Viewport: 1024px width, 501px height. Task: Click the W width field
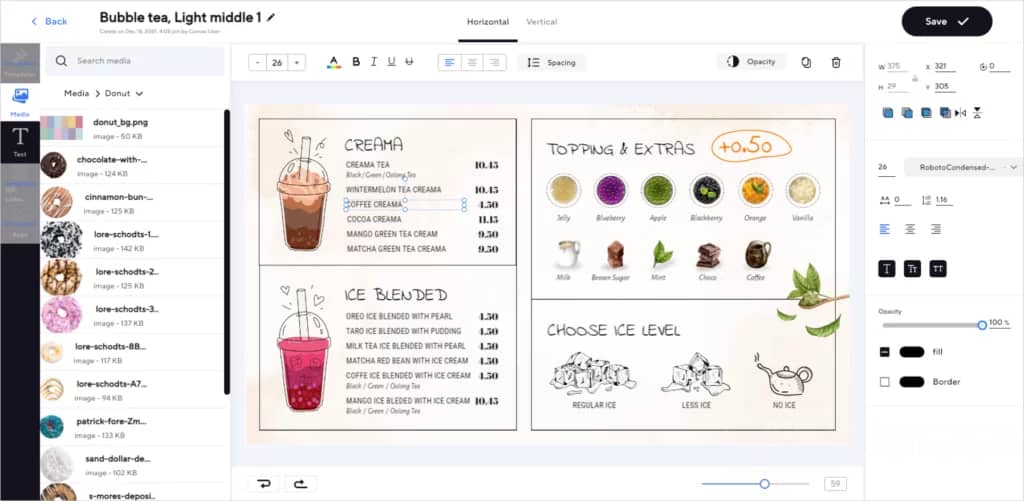tap(897, 67)
